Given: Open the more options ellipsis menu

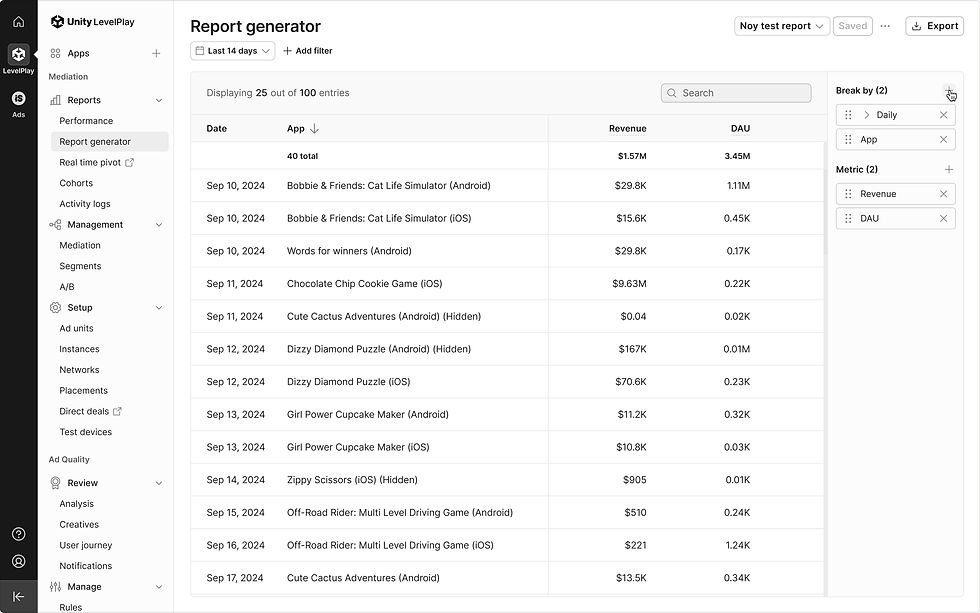Looking at the screenshot, I should click(x=885, y=26).
